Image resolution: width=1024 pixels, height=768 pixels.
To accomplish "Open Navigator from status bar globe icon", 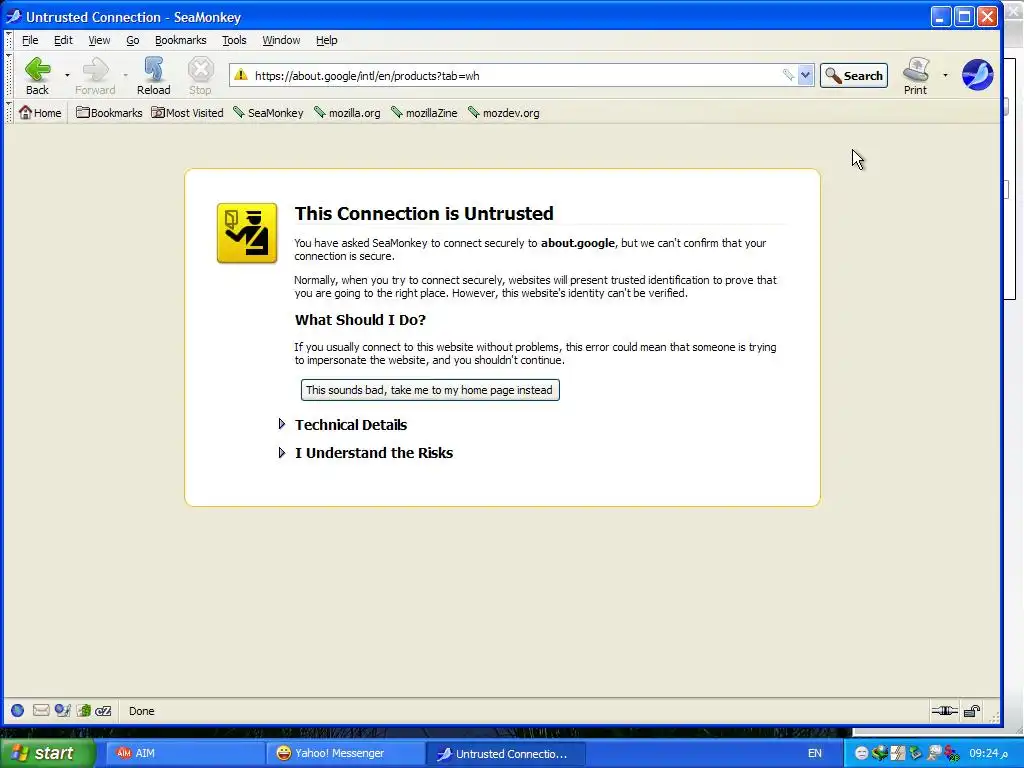I will click(18, 711).
